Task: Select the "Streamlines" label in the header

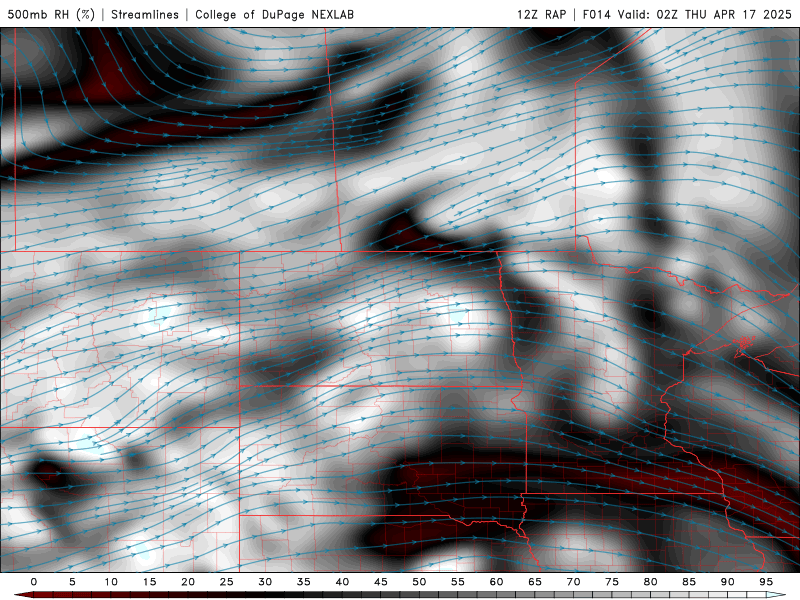Action: 145,14
